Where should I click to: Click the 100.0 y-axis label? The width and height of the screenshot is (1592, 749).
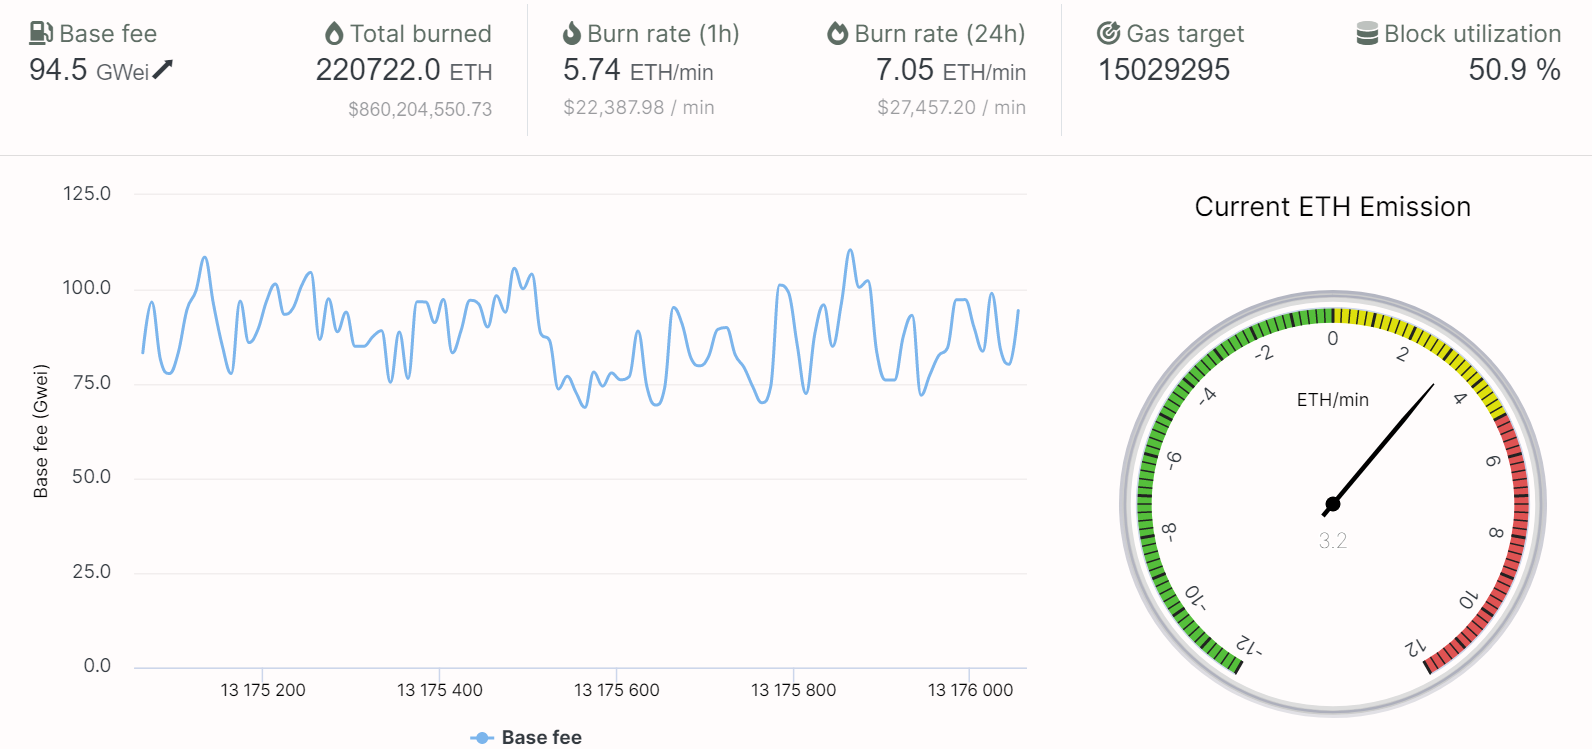pyautogui.click(x=87, y=288)
